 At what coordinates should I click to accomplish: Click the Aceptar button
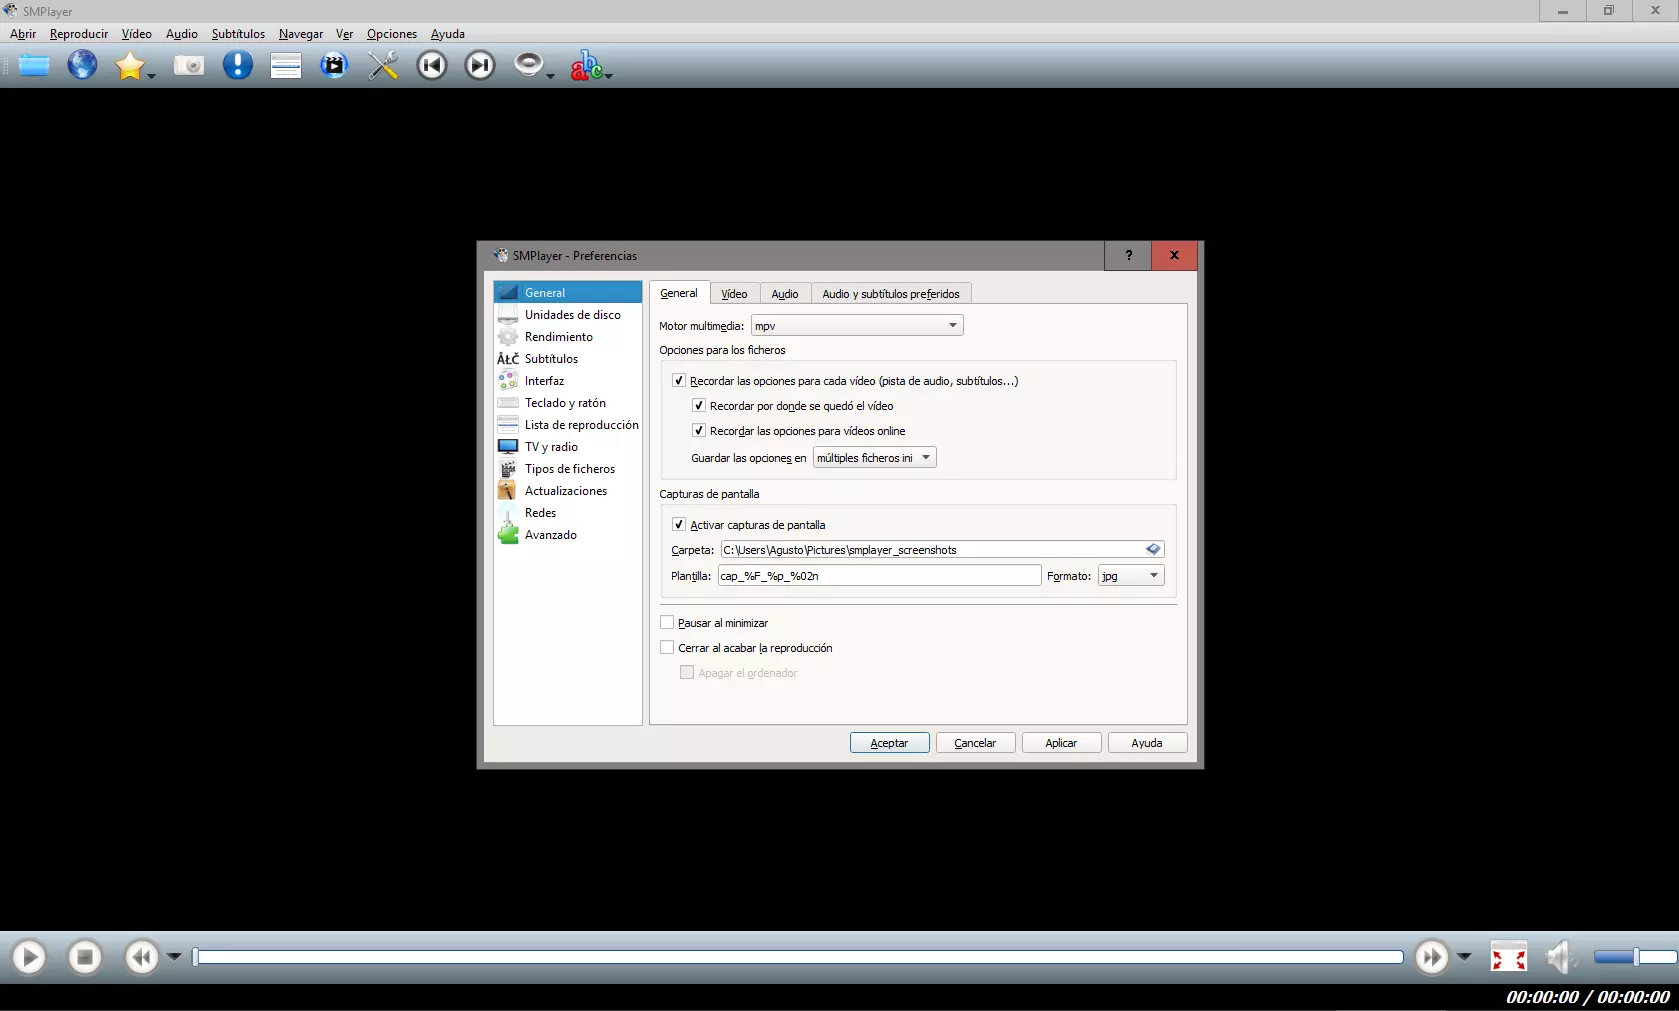(889, 743)
